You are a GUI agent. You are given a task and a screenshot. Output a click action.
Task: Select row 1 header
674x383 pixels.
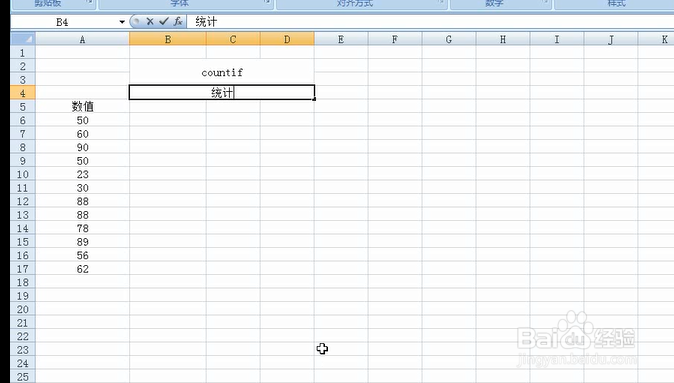[x=23, y=52]
